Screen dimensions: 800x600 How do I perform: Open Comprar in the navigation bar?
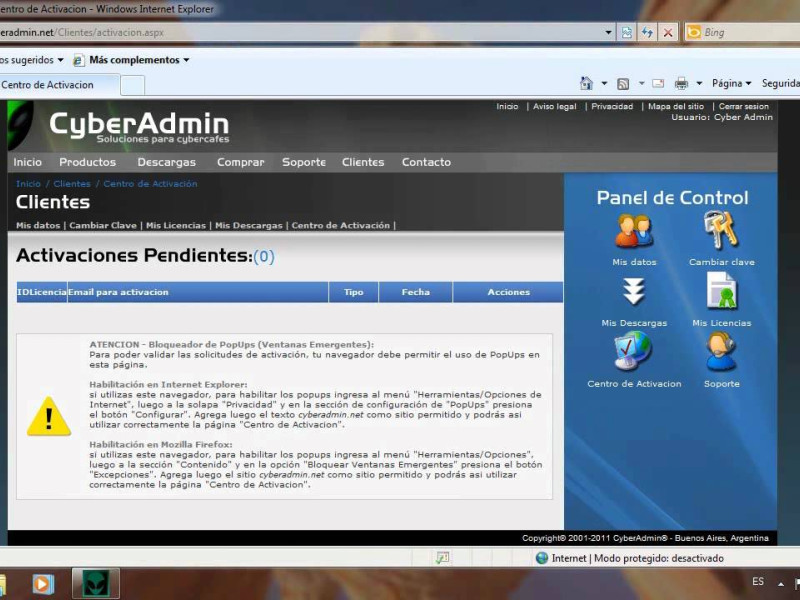click(x=240, y=162)
